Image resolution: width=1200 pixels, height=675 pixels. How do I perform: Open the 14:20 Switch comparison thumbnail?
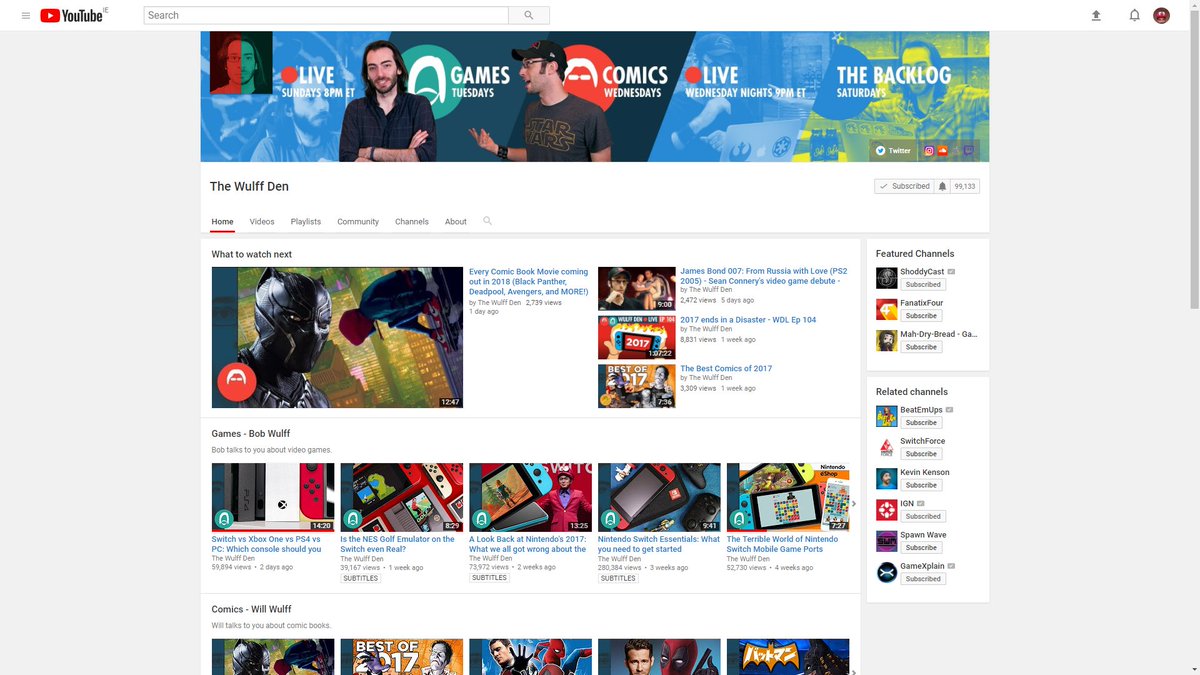pyautogui.click(x=273, y=497)
